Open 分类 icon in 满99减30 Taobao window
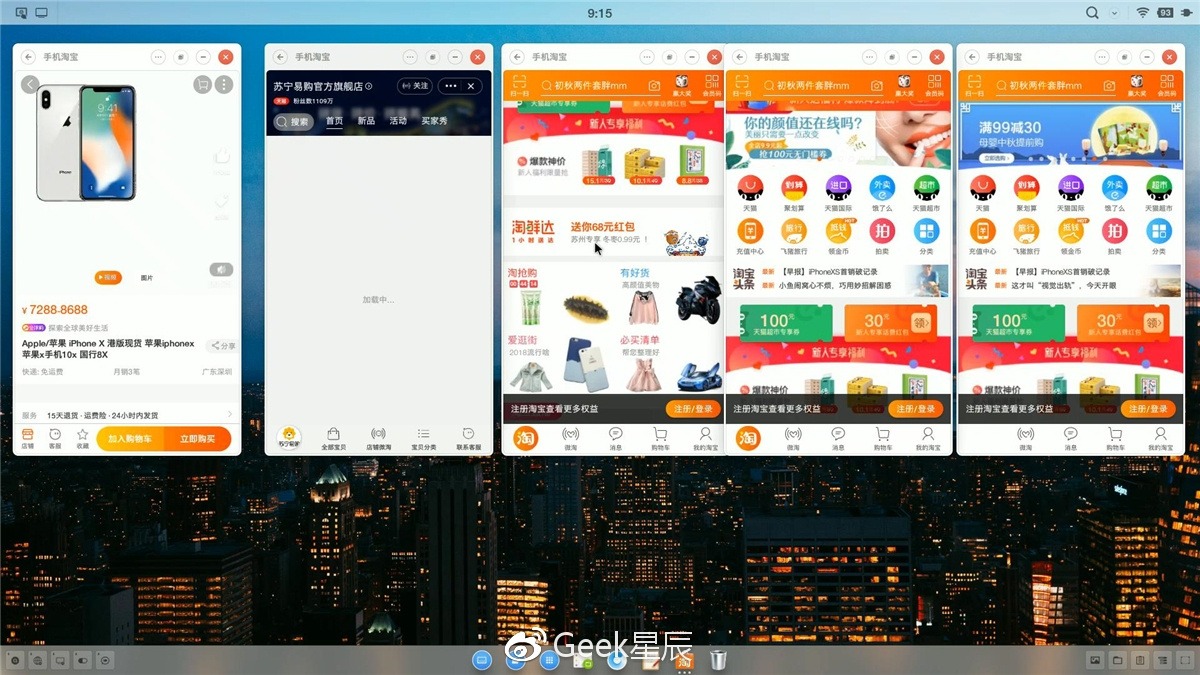Image resolution: width=1200 pixels, height=675 pixels. click(1158, 236)
